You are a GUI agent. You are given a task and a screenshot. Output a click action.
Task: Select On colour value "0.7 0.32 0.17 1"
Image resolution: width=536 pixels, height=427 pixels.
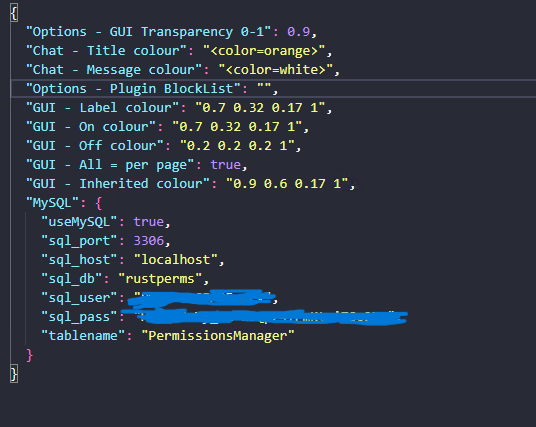(x=238, y=127)
